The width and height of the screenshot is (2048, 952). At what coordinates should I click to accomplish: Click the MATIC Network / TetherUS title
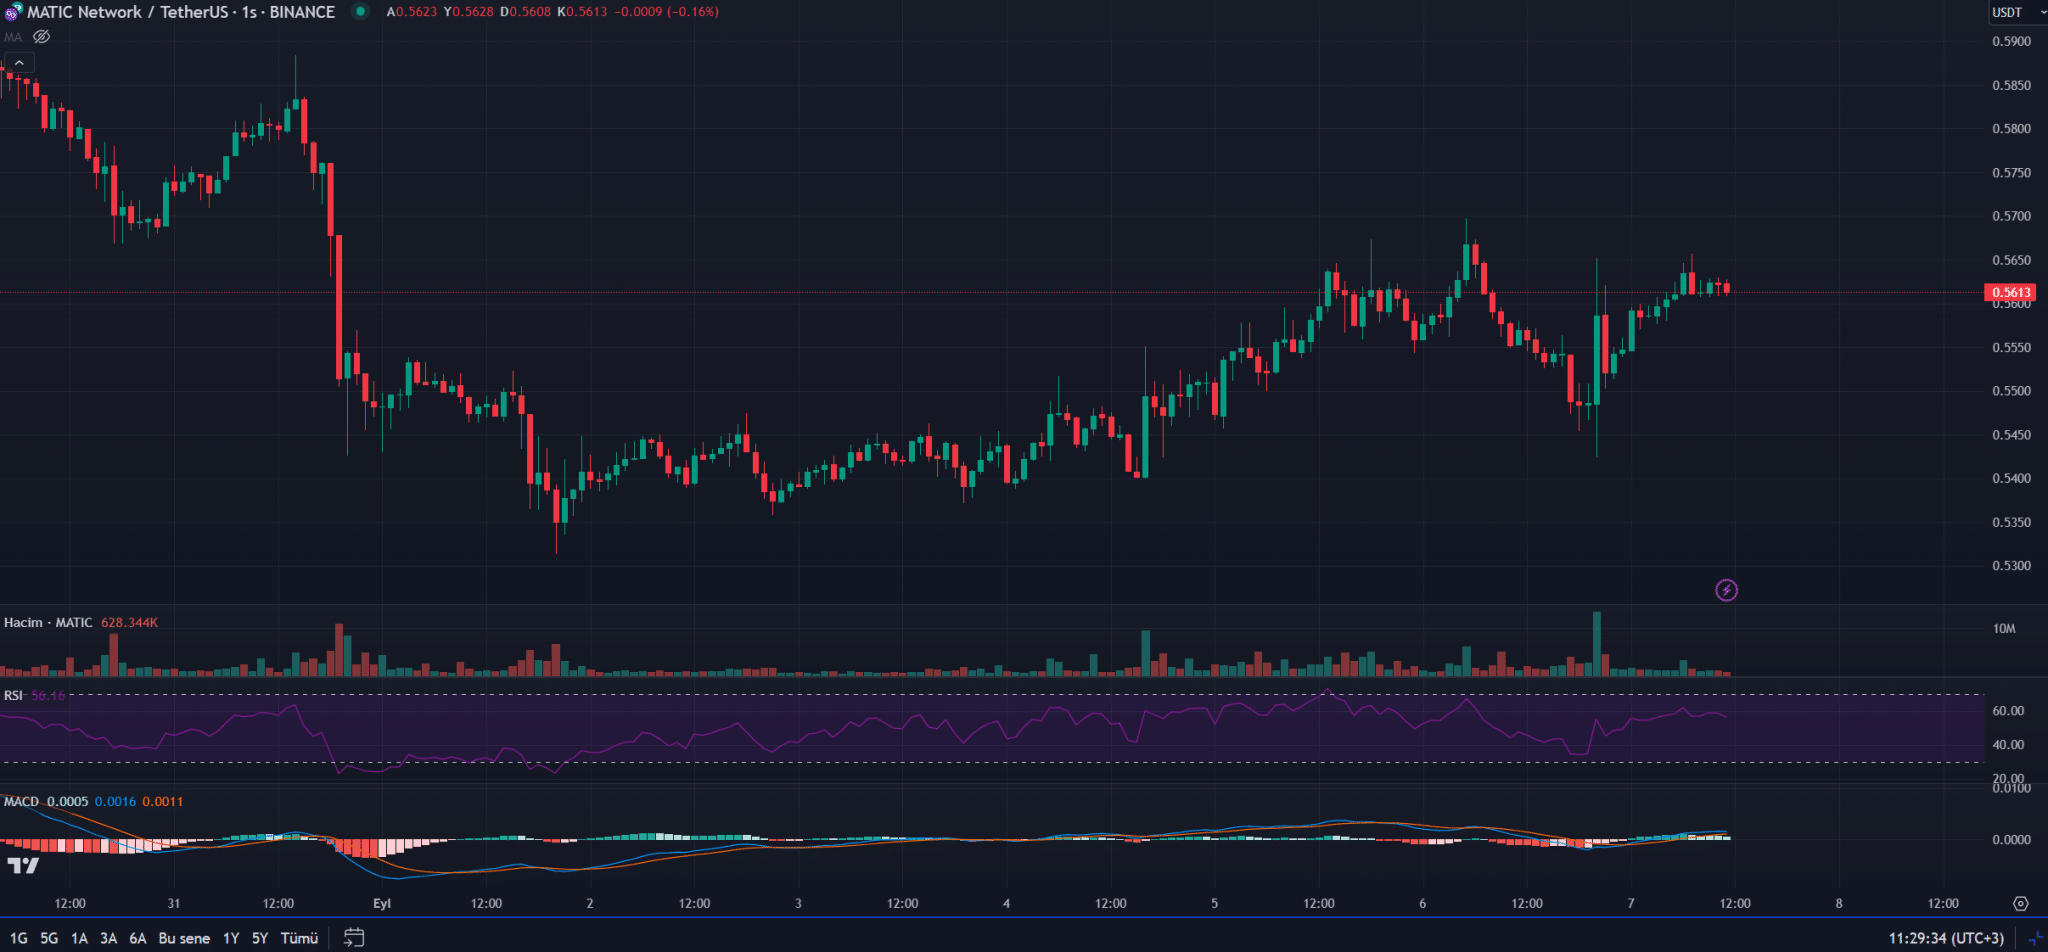pyautogui.click(x=180, y=12)
